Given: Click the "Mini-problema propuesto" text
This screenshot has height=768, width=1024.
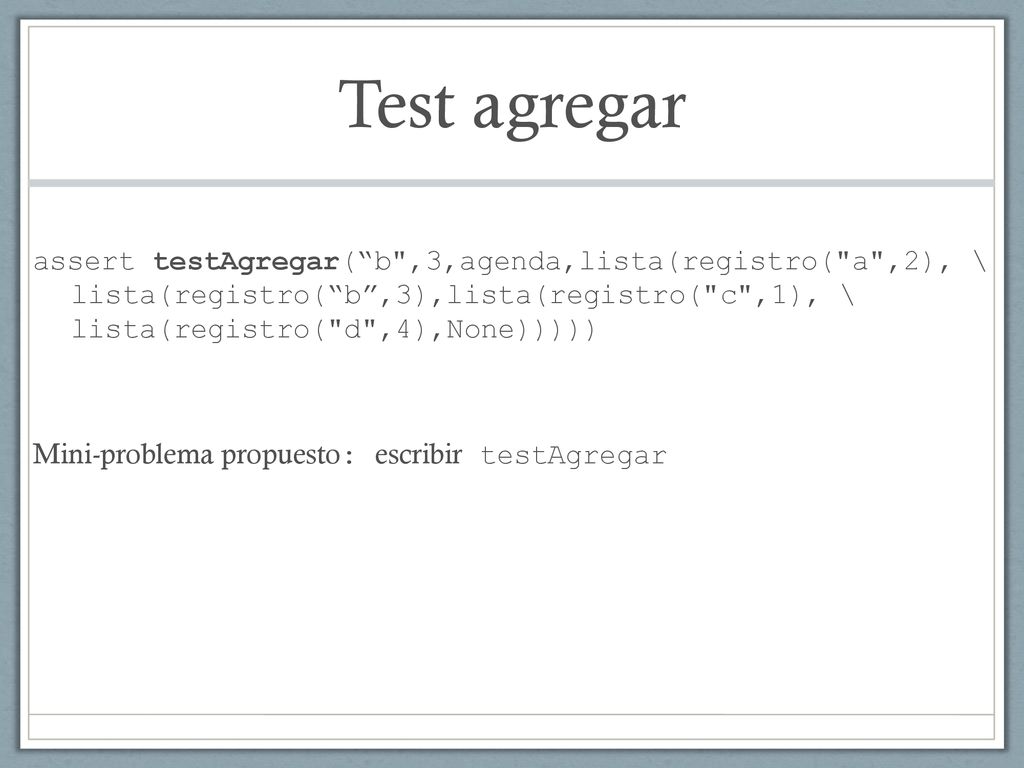Looking at the screenshot, I should pyautogui.click(x=187, y=455).
